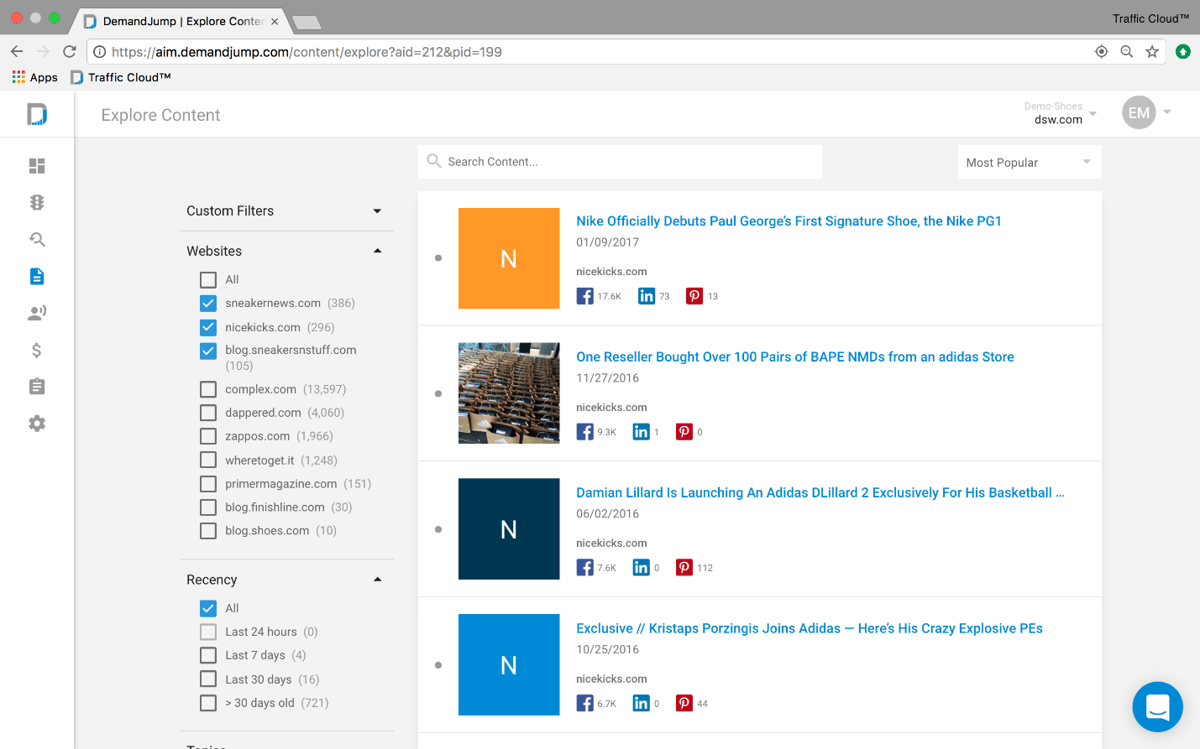Viewport: 1200px width, 749px height.
Task: Bookmark page with the star icon
Action: point(1152,52)
